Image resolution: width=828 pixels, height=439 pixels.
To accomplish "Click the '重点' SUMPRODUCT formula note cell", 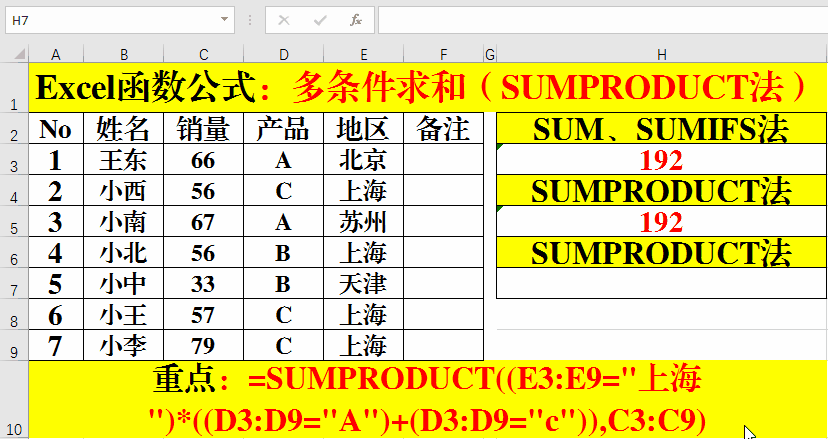I will (x=428, y=399).
